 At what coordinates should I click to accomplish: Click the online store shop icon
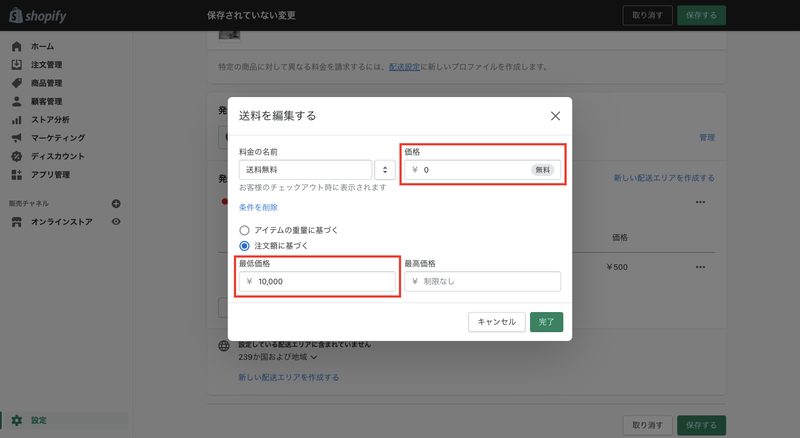(x=16, y=222)
